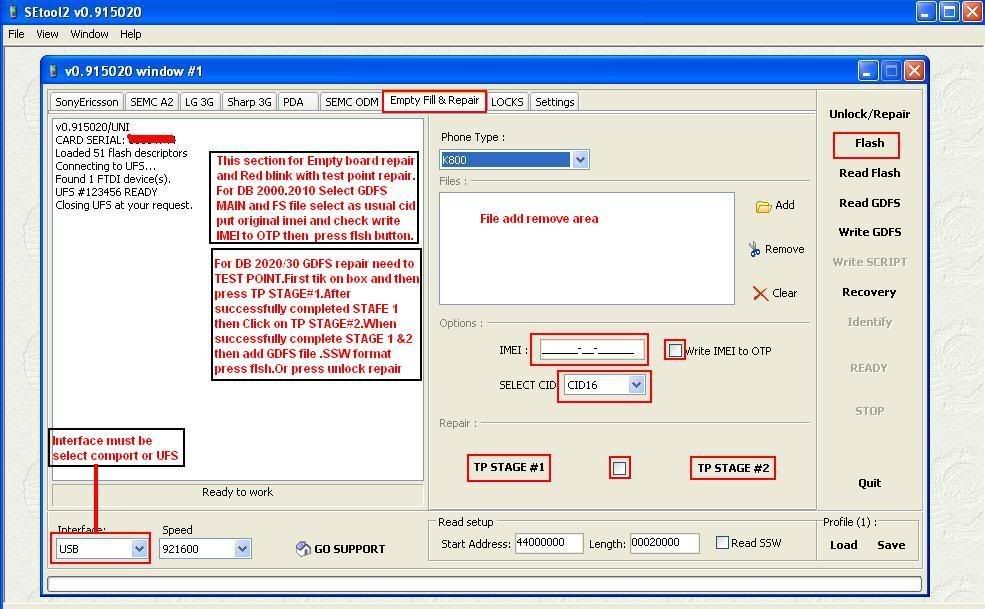
Task: Click the progress bar at the bottom
Action: pyautogui.click(x=484, y=584)
